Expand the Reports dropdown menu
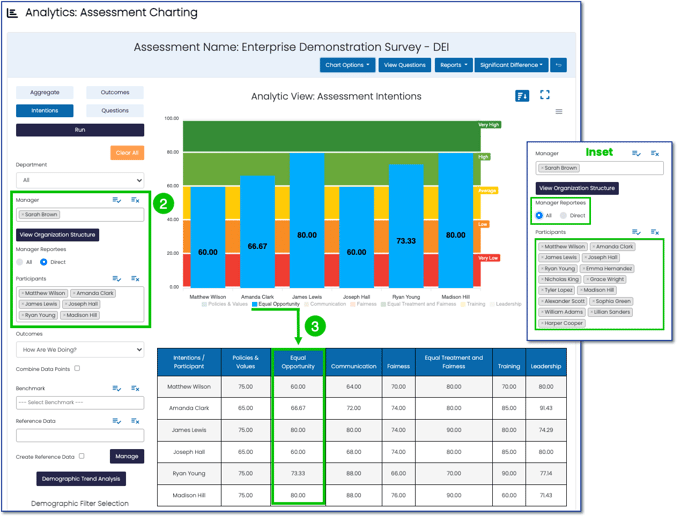The height and width of the screenshot is (516, 688). click(454, 65)
